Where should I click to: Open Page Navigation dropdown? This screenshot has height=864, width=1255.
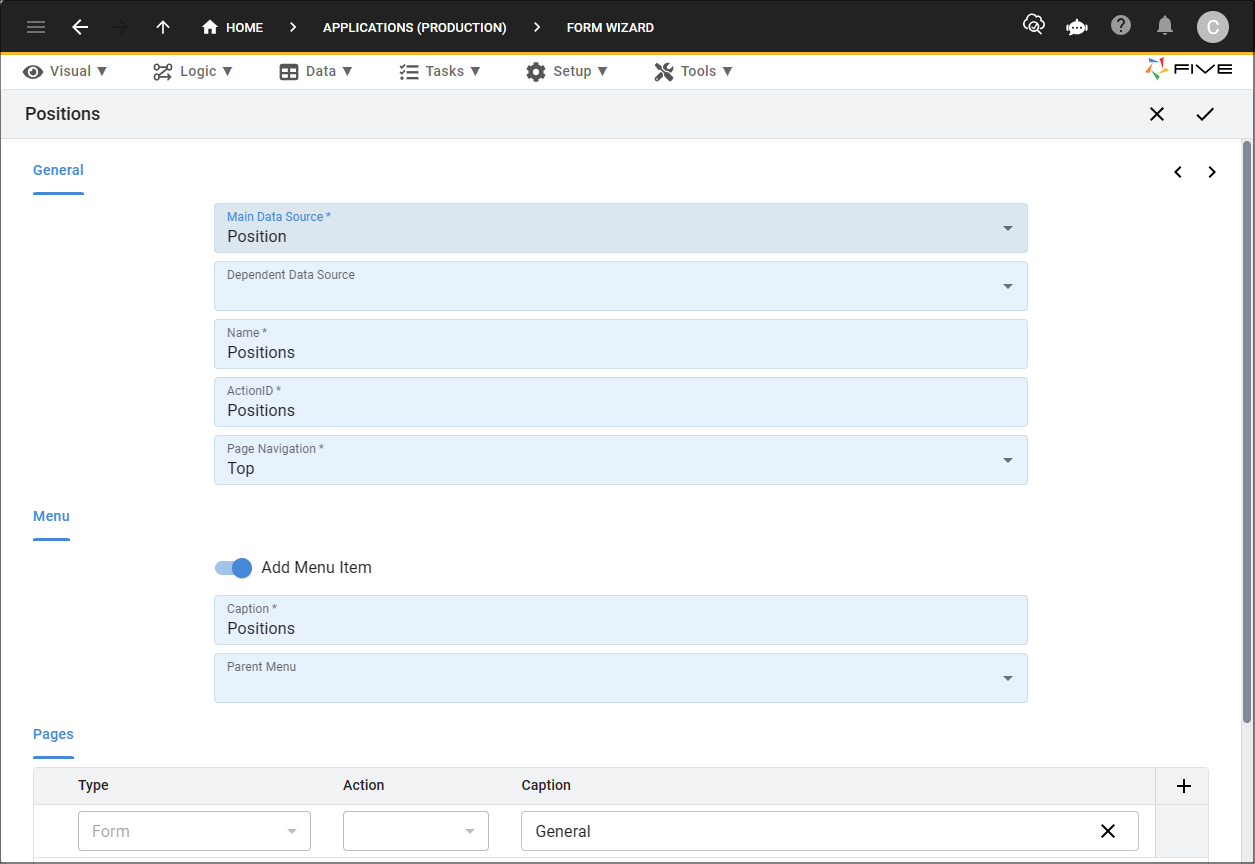point(621,460)
